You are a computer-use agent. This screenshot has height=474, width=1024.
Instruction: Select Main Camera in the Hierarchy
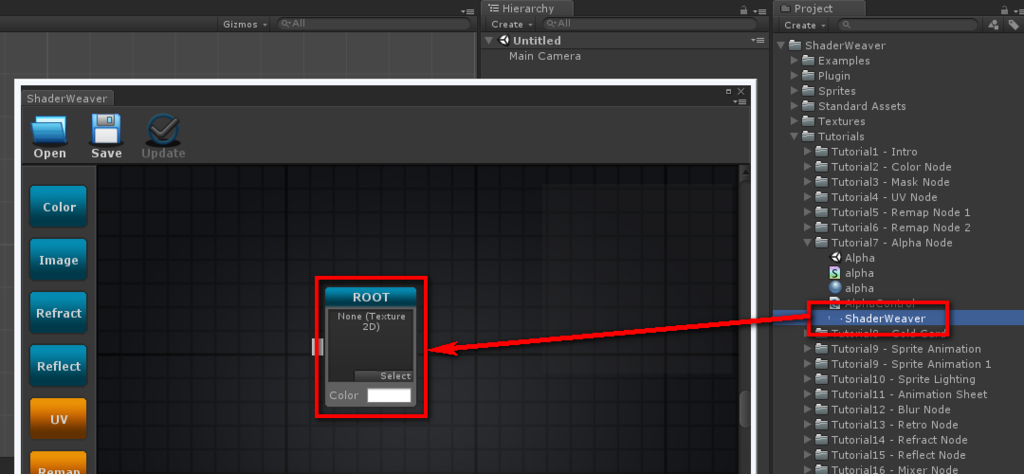tap(545, 56)
